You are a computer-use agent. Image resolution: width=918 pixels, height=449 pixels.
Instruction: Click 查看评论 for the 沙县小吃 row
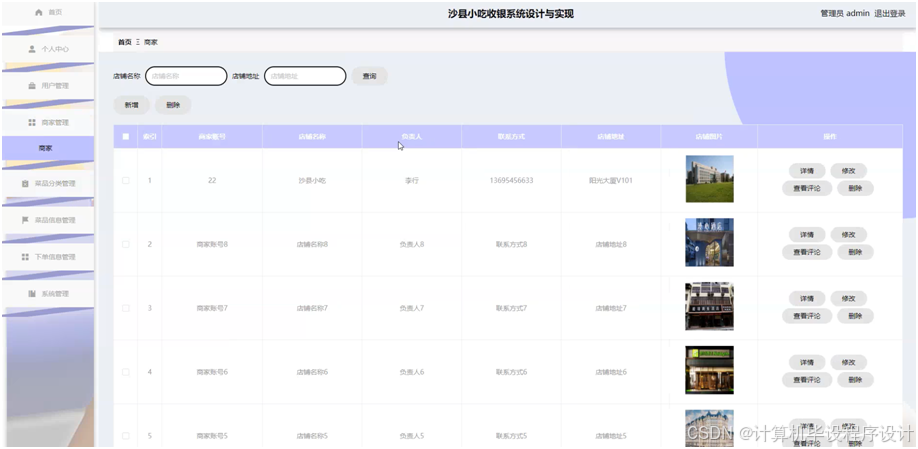pos(807,188)
